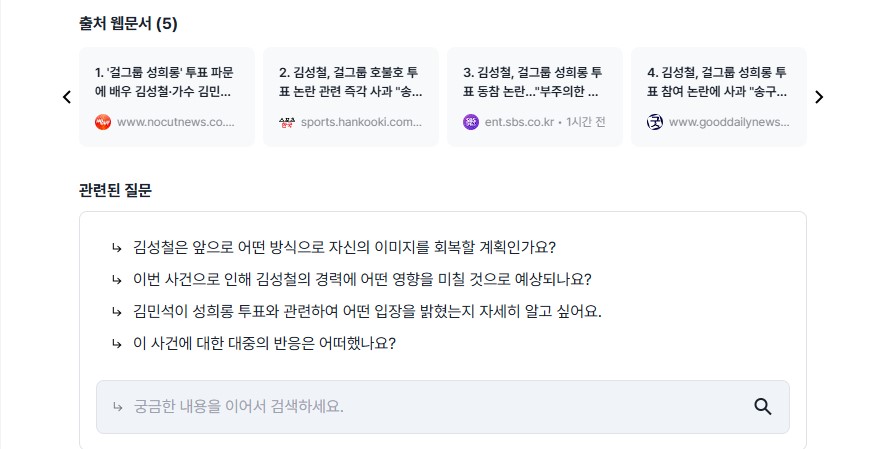Click the ent.sbs.co.kr domain link
Image resolution: width=881 pixels, height=449 pixels.
[x=519, y=122]
